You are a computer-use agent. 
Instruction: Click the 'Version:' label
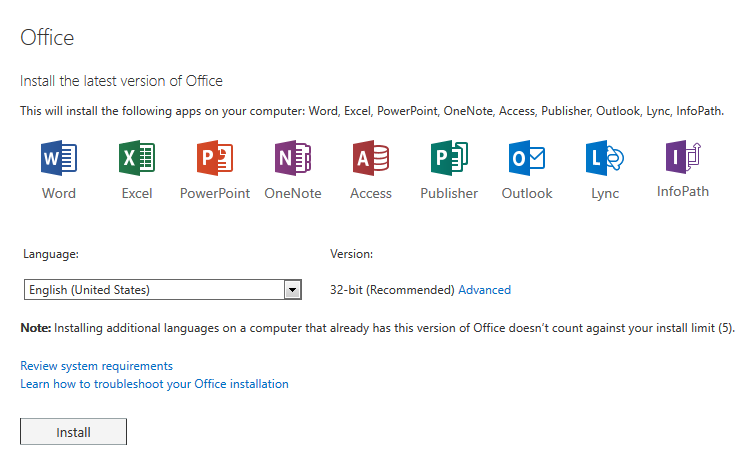pos(352,254)
